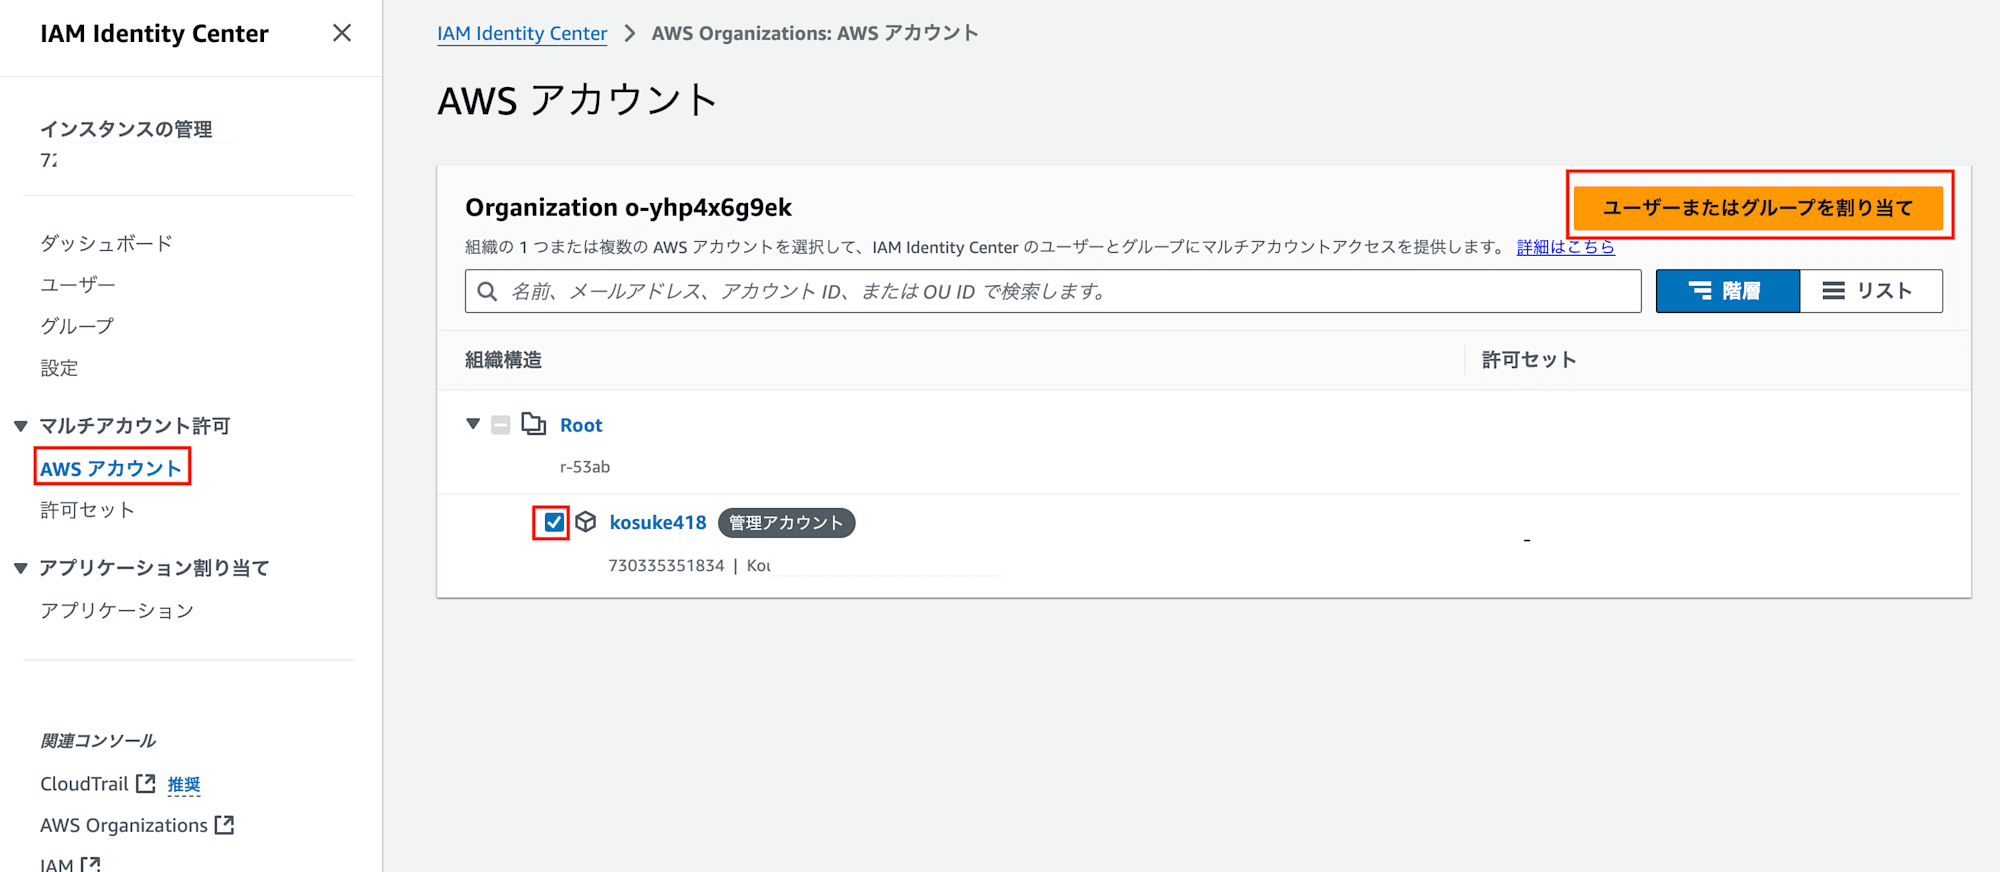Click the search magnifier icon
The width and height of the screenshot is (2000, 872).
[487, 291]
